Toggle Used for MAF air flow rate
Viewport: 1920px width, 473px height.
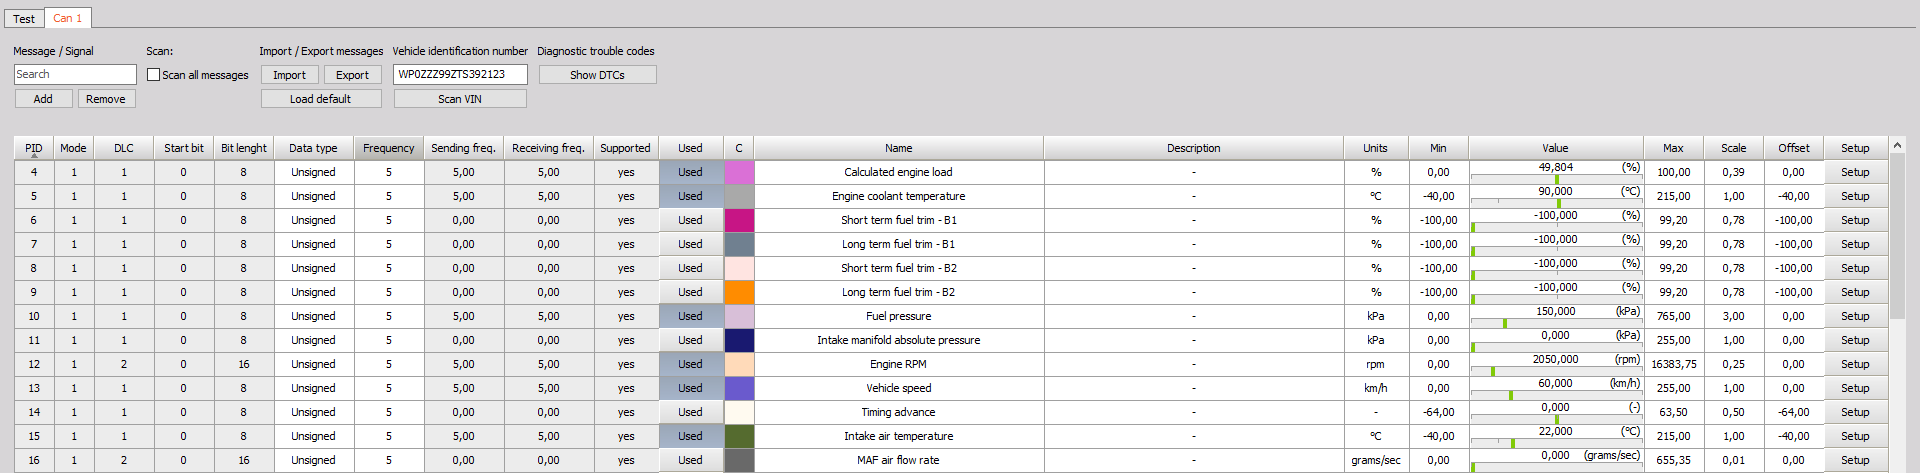[690, 460]
